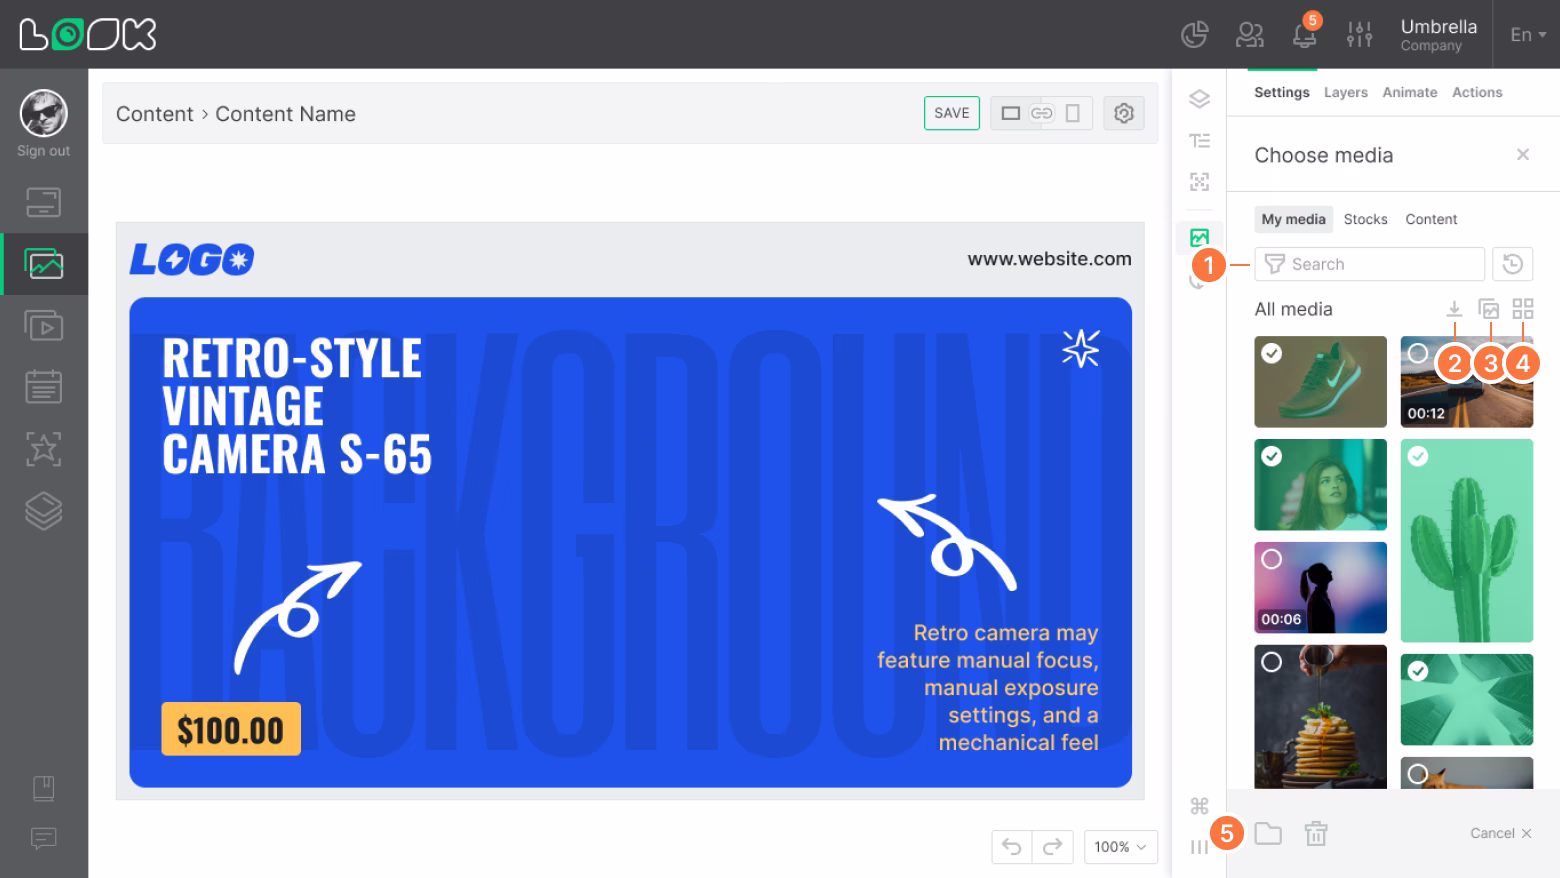The width and height of the screenshot is (1560, 878).
Task: Open content settings gear icon
Action: (x=1124, y=113)
